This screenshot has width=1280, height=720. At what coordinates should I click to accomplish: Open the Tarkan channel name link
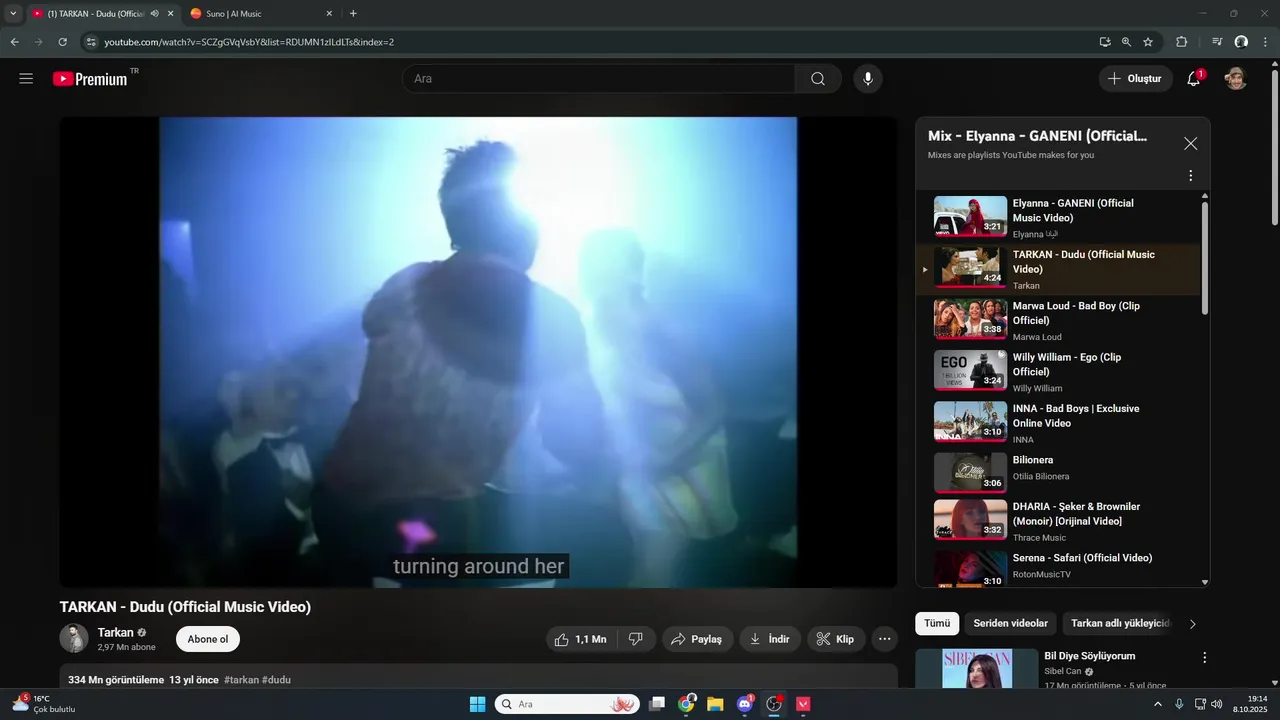[115, 633]
